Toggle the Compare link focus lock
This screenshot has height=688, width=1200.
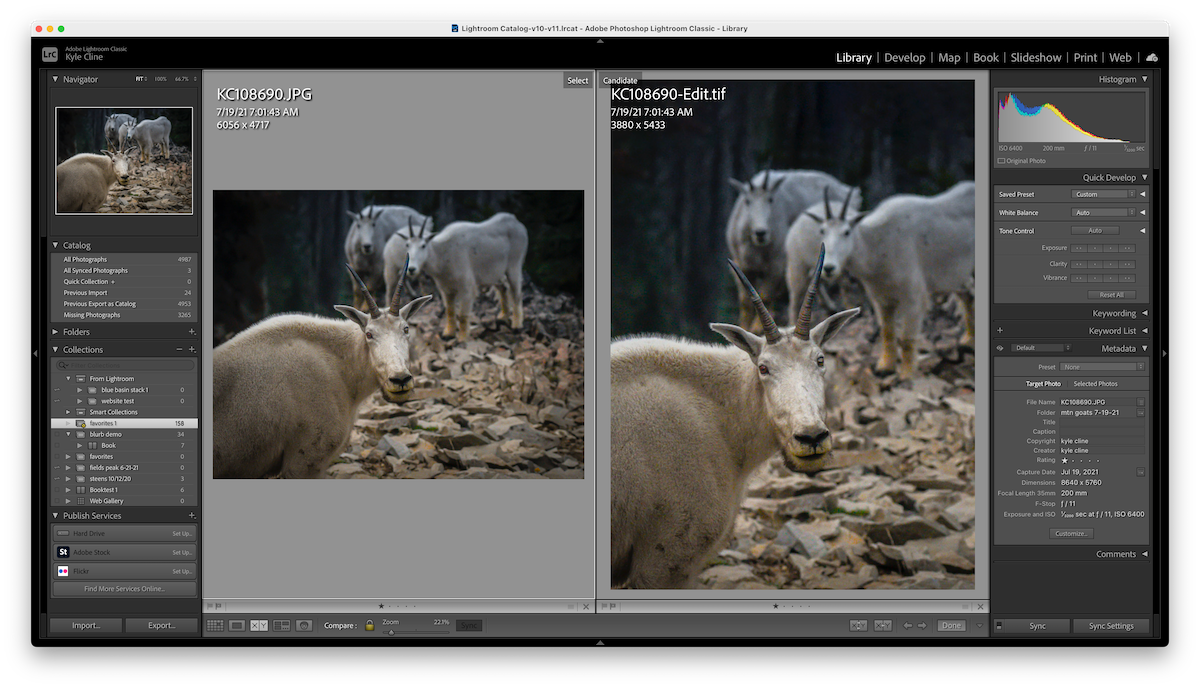click(x=369, y=625)
